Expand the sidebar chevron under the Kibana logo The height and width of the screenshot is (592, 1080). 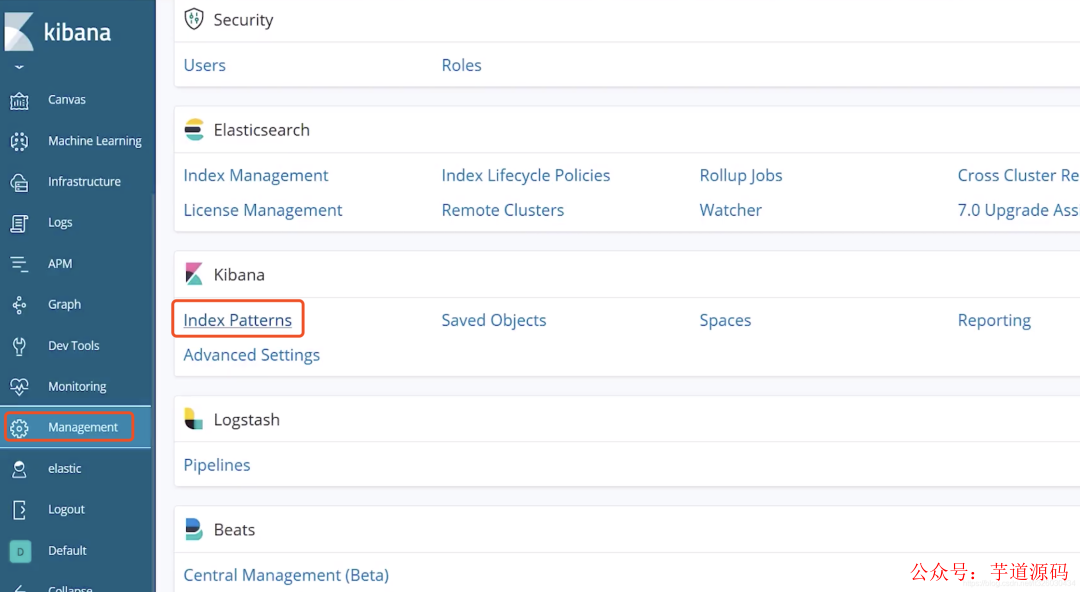click(x=19, y=67)
